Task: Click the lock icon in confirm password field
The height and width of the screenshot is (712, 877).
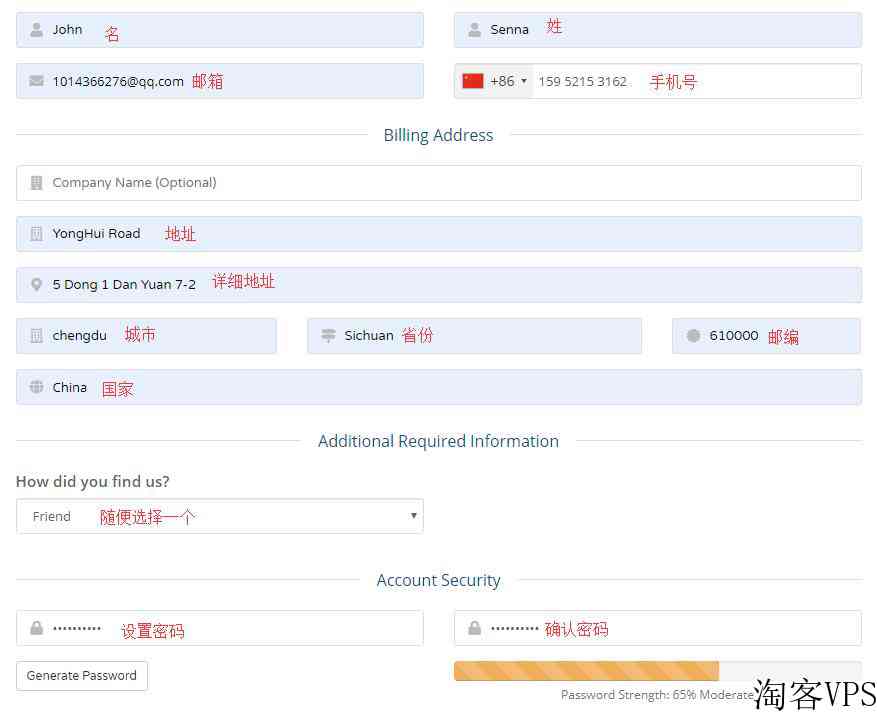Action: pos(474,628)
